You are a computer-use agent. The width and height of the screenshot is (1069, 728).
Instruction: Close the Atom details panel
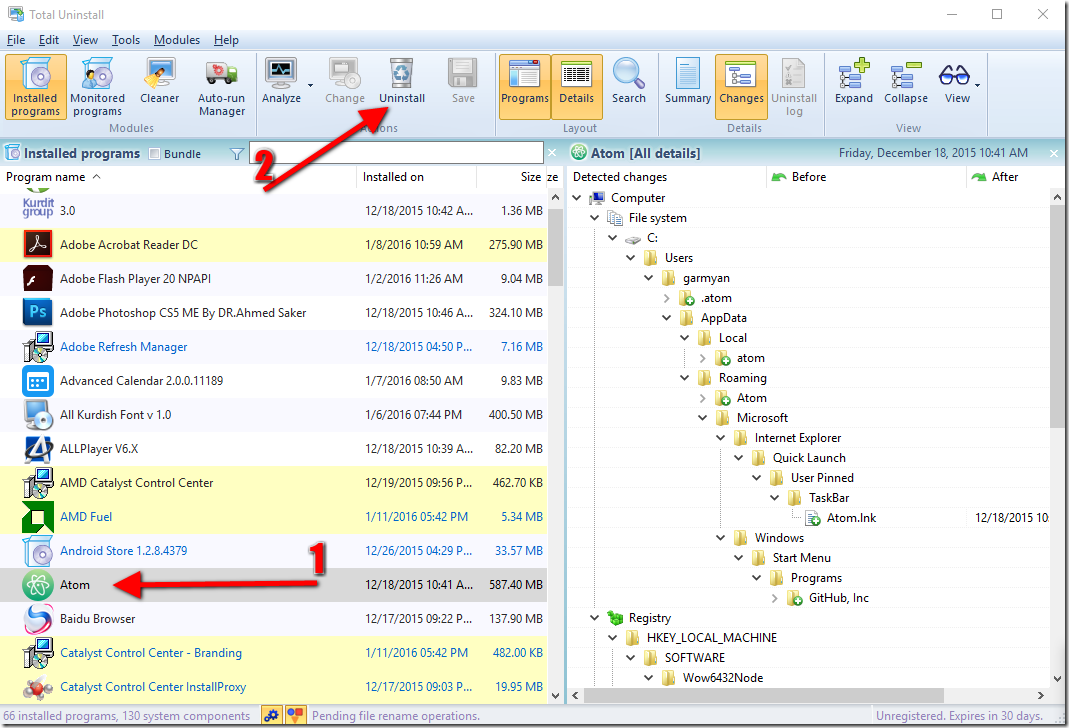[1054, 153]
